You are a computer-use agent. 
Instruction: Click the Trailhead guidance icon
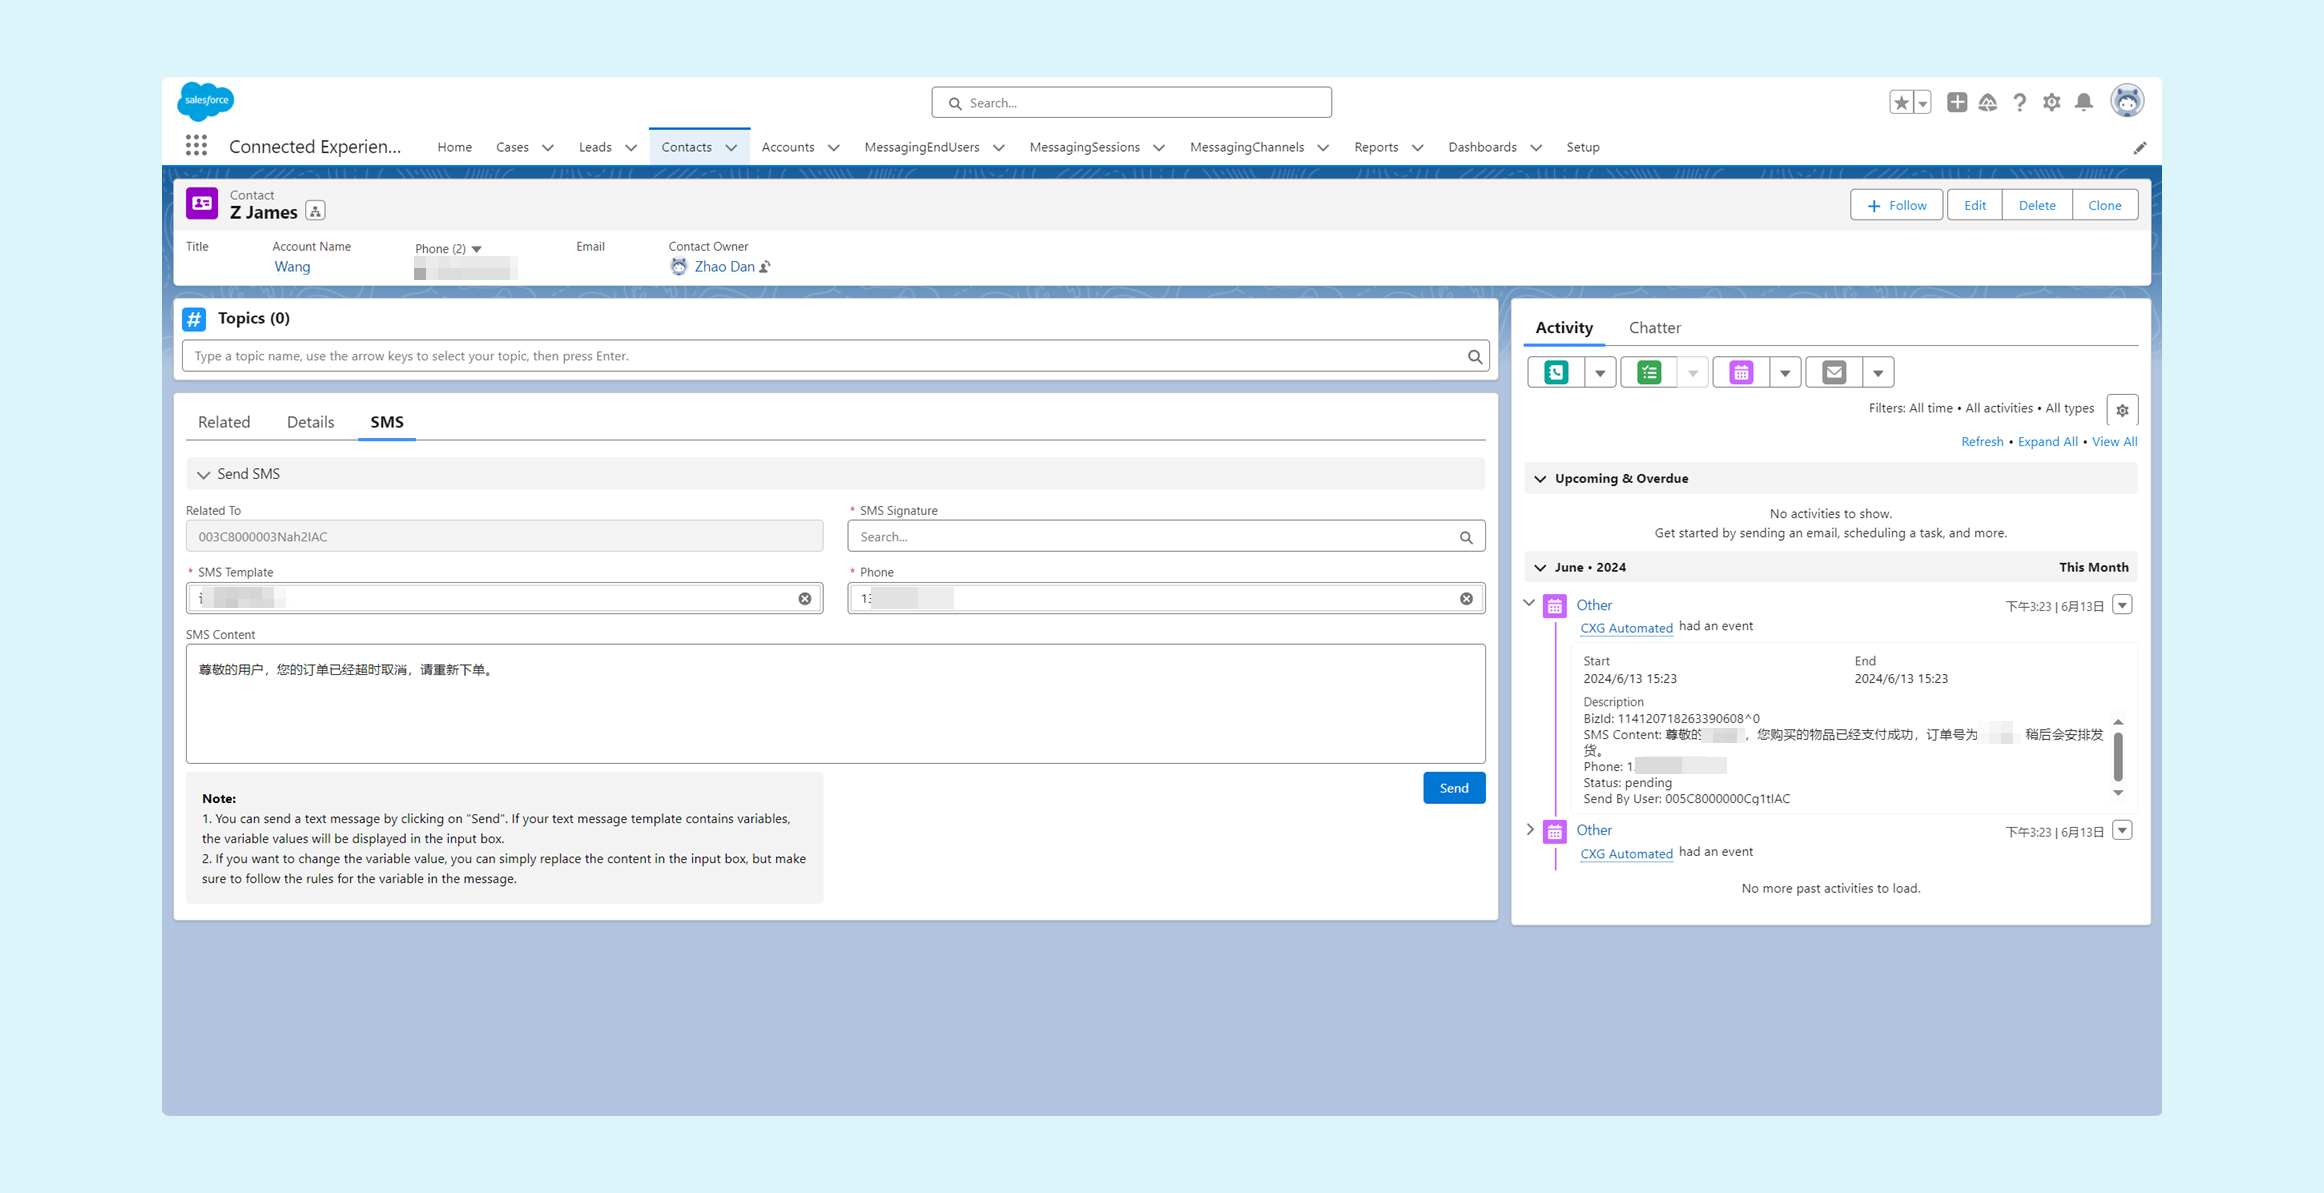point(1988,102)
